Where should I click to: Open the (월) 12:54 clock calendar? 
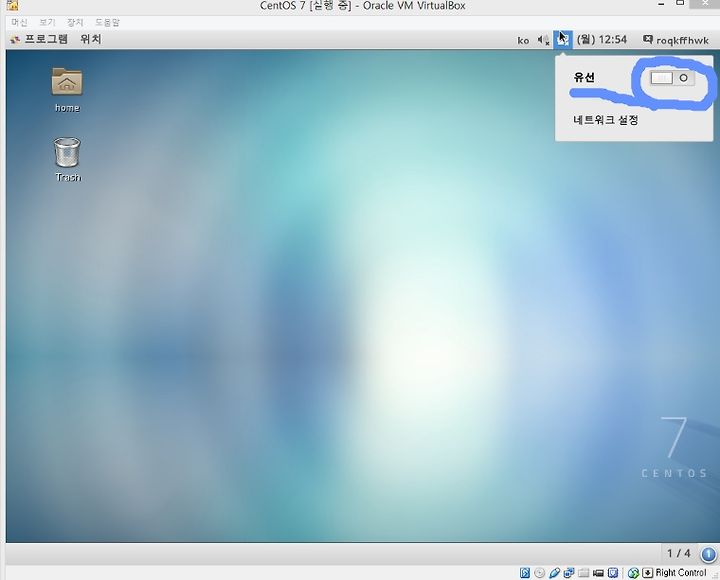coord(602,39)
